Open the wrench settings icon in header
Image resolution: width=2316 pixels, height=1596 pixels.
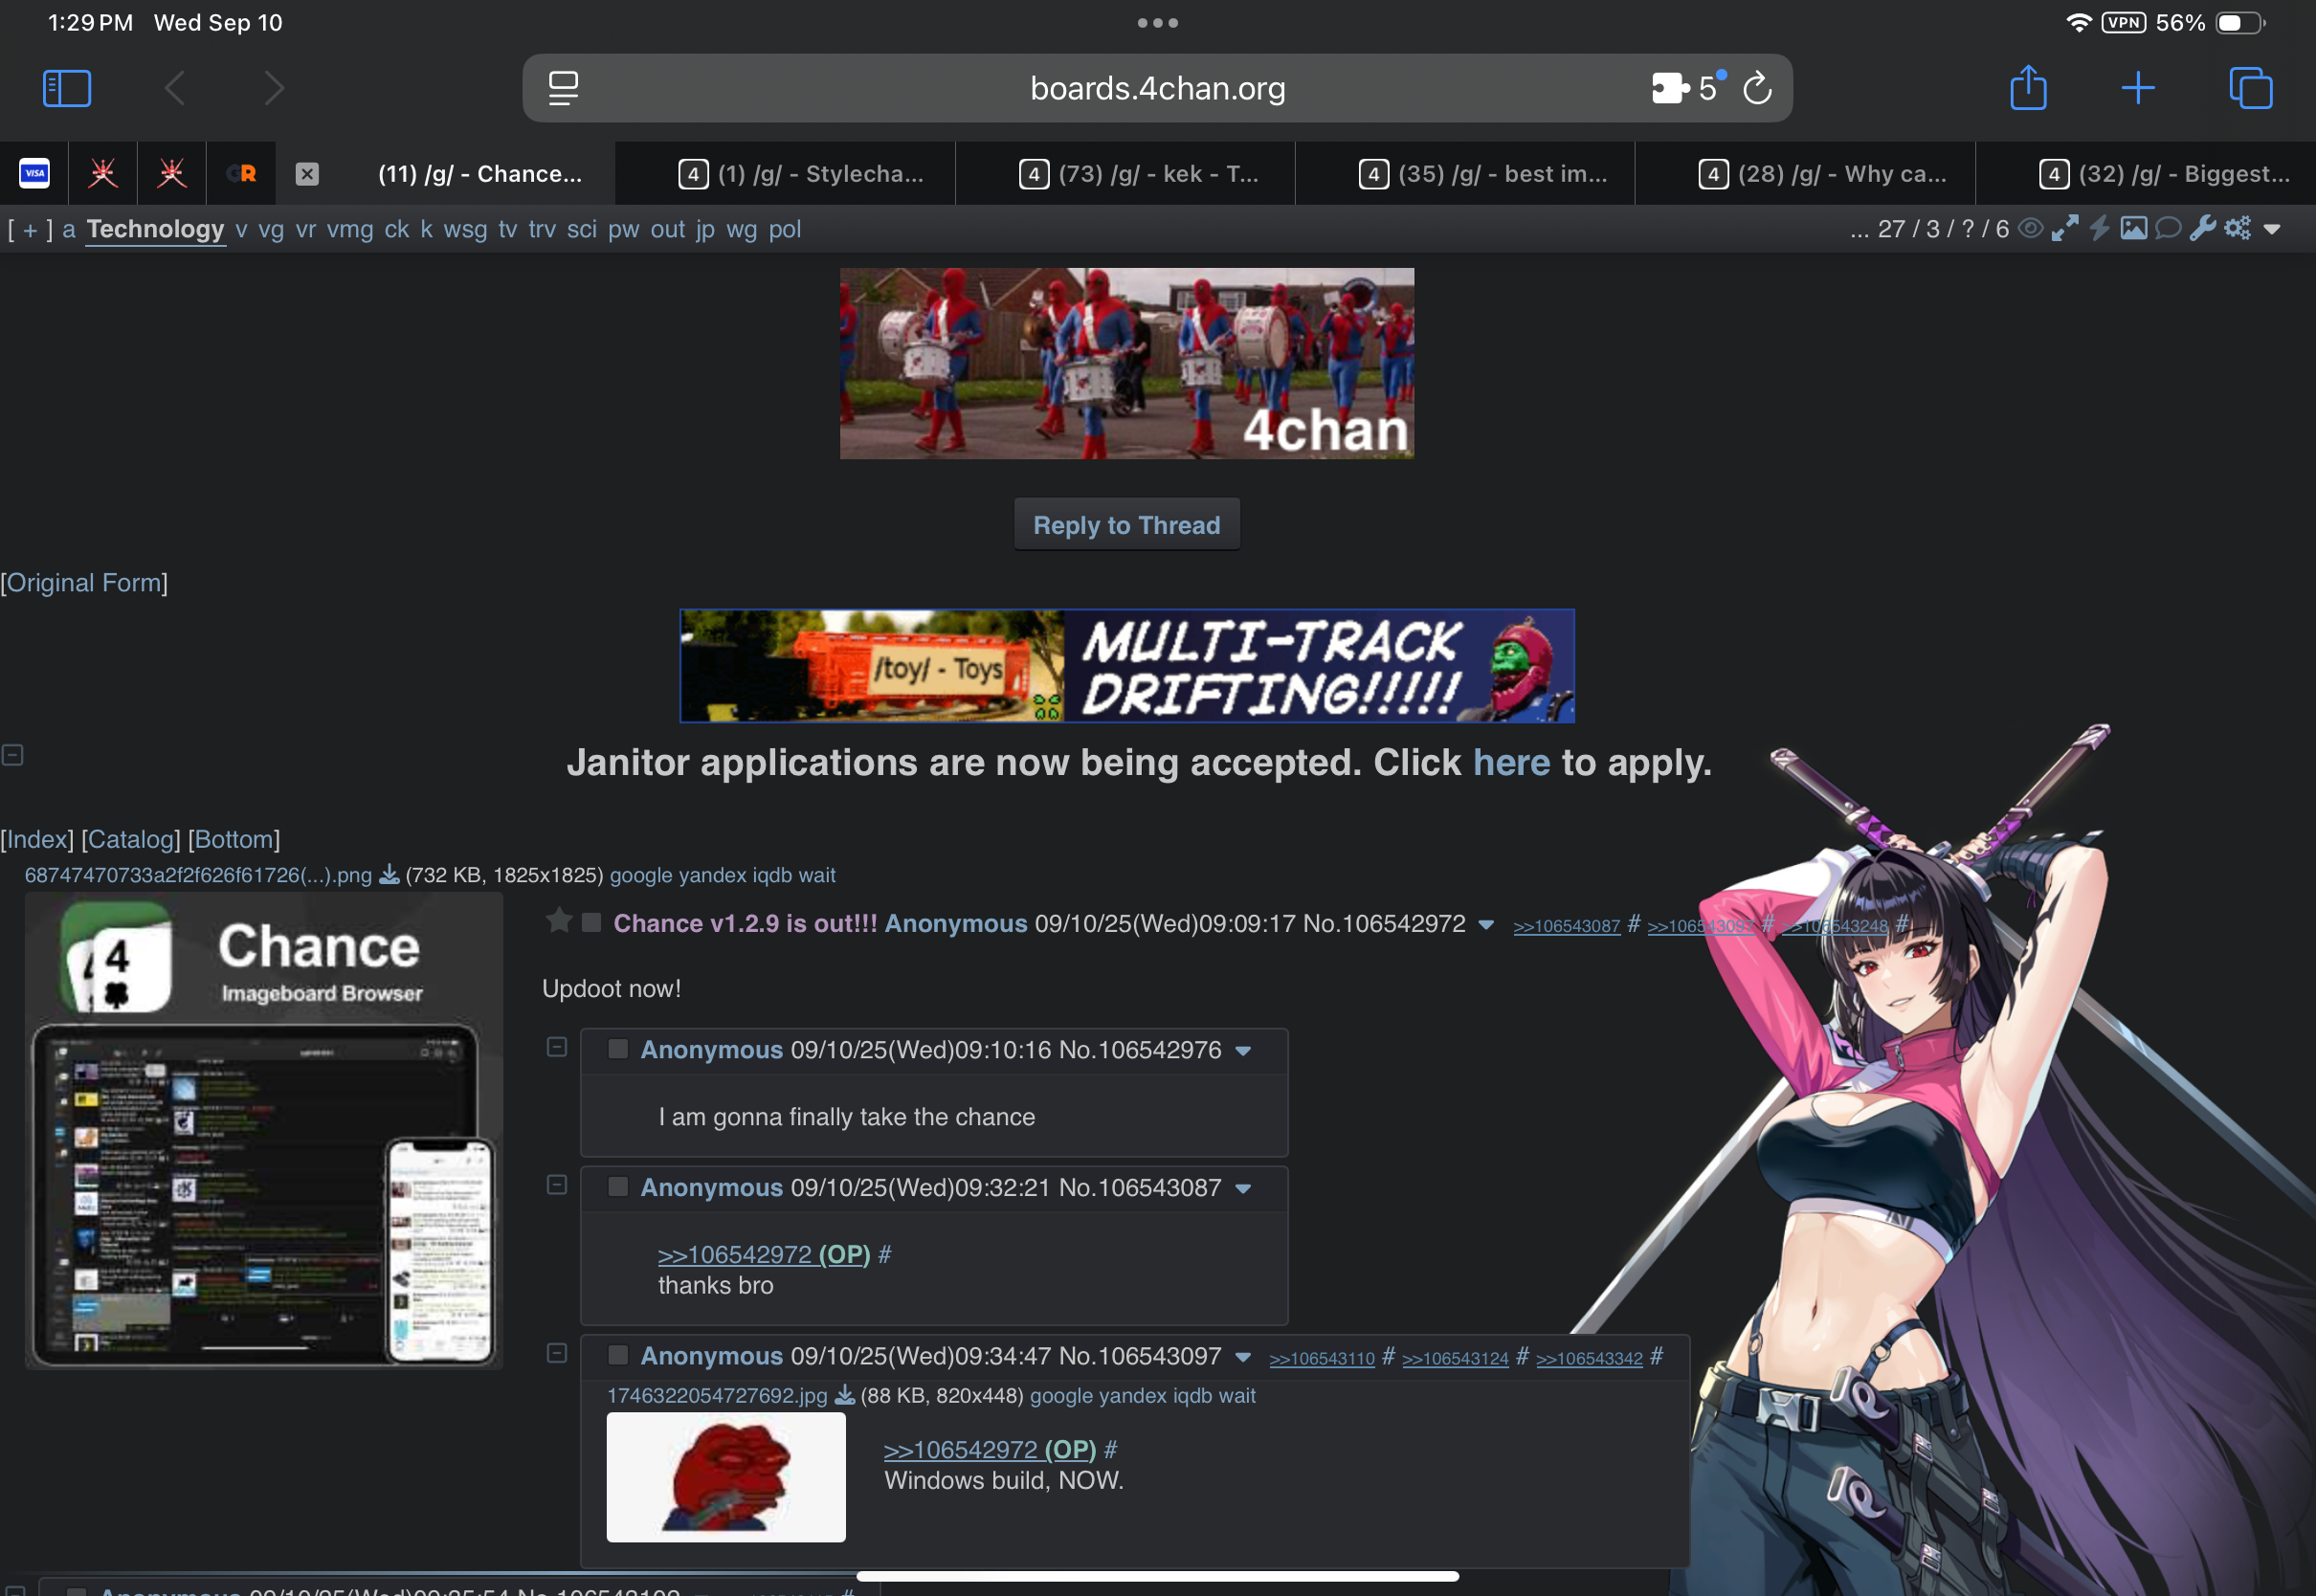point(2202,229)
